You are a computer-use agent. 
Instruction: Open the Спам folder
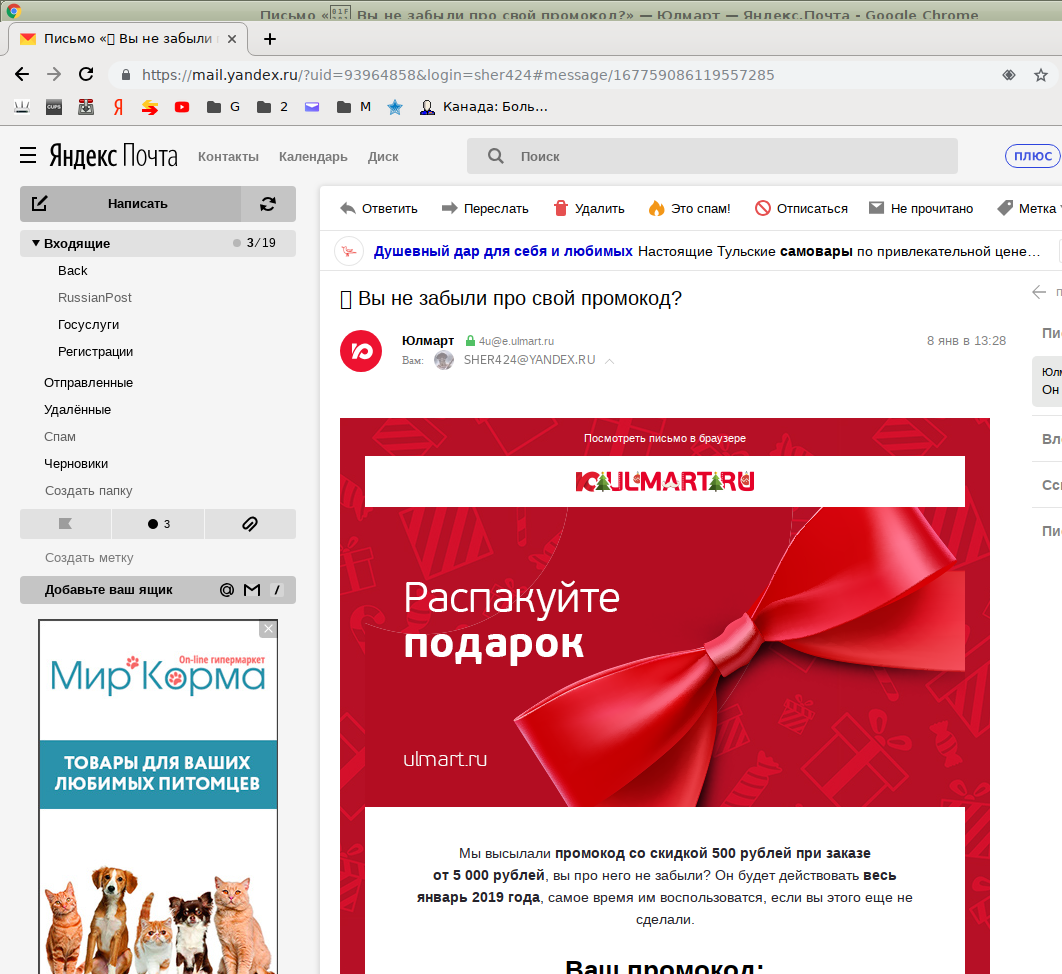tap(60, 437)
